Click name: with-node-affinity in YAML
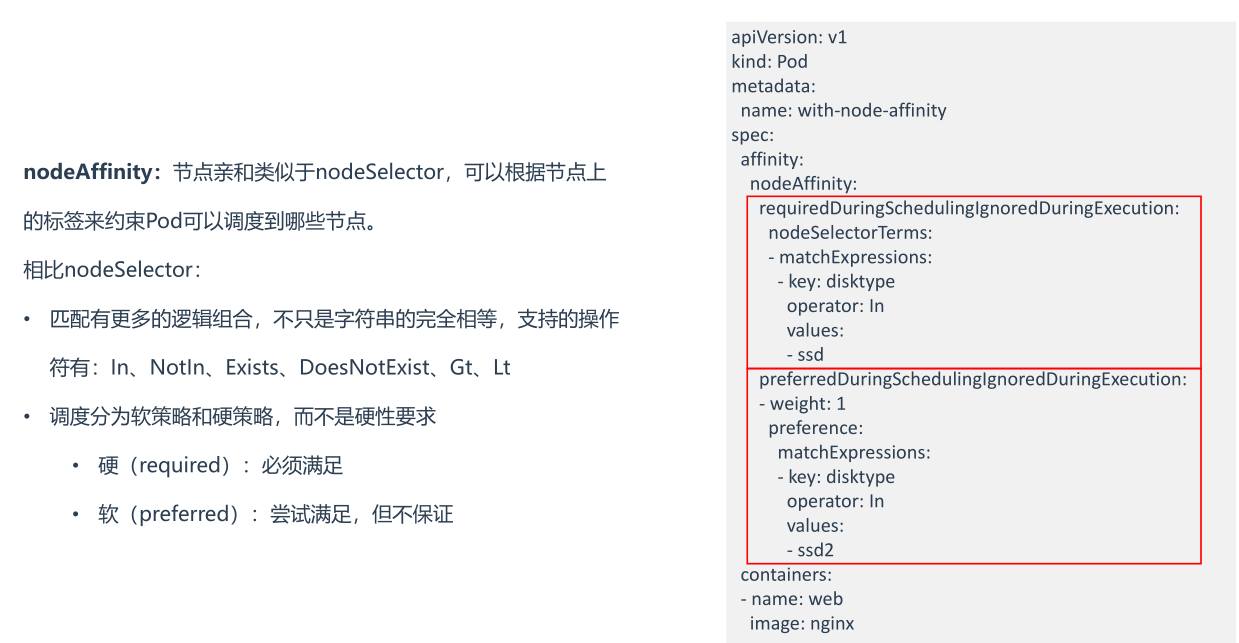The image size is (1239, 643). (x=843, y=110)
